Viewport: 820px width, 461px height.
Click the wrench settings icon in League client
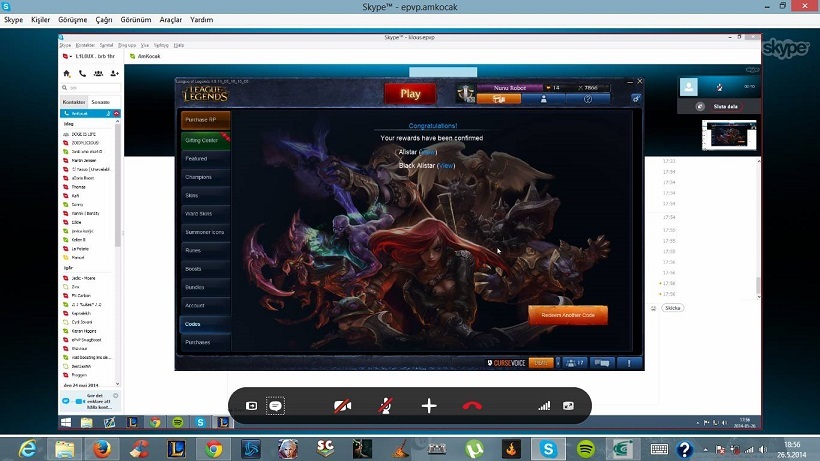[636, 98]
